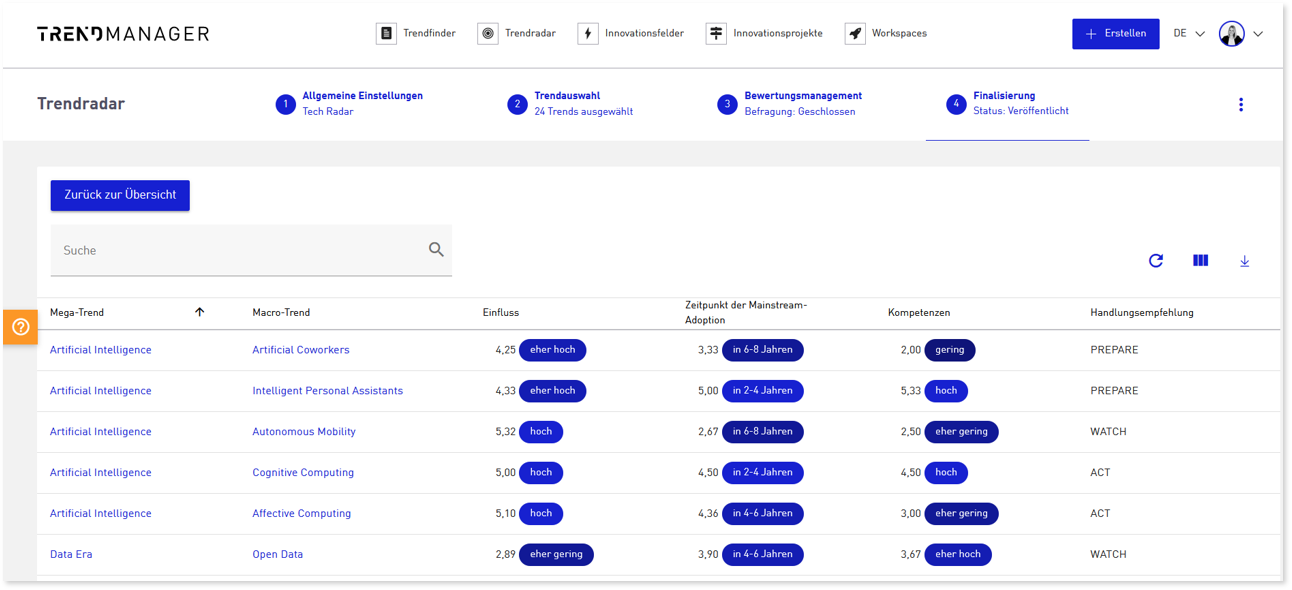Open the Cognitive Computing trend link

pos(303,473)
